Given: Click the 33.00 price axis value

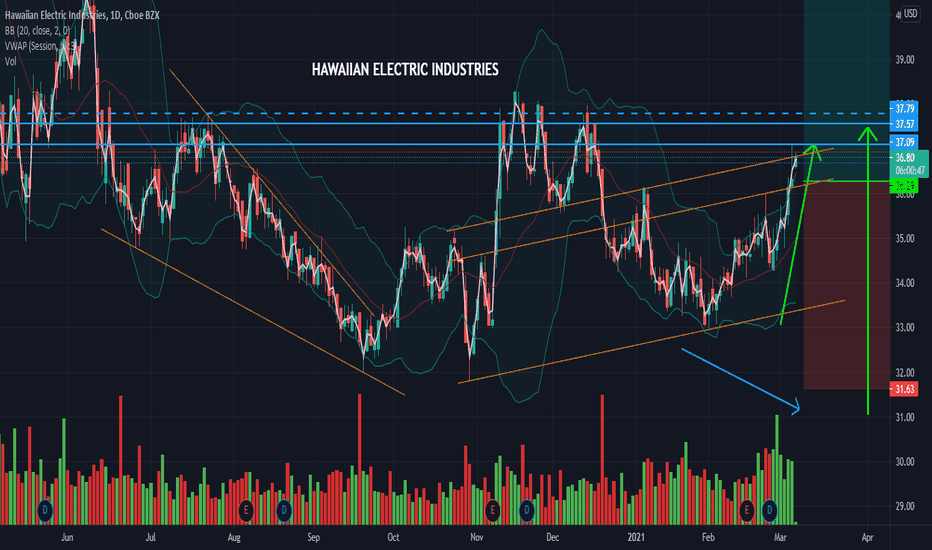Looking at the screenshot, I should pos(905,328).
